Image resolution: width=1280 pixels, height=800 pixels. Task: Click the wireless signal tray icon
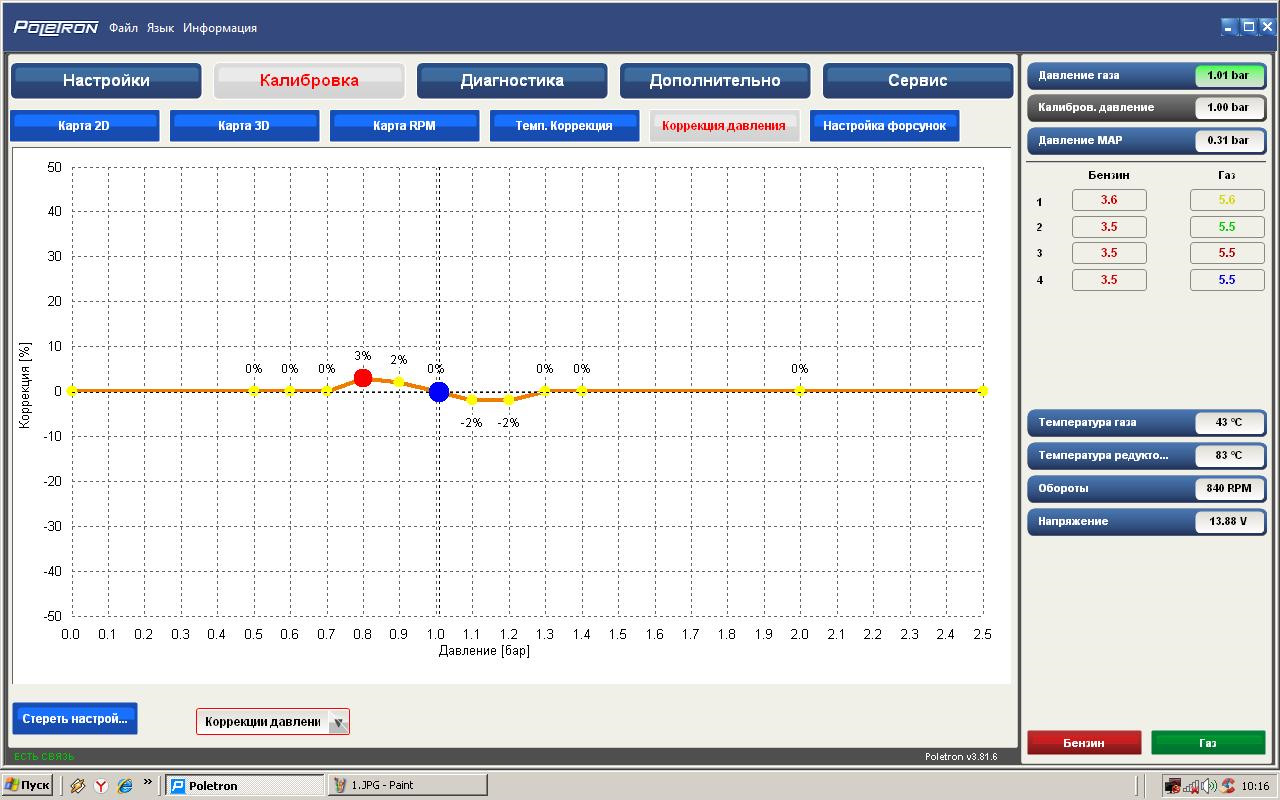coord(1193,786)
